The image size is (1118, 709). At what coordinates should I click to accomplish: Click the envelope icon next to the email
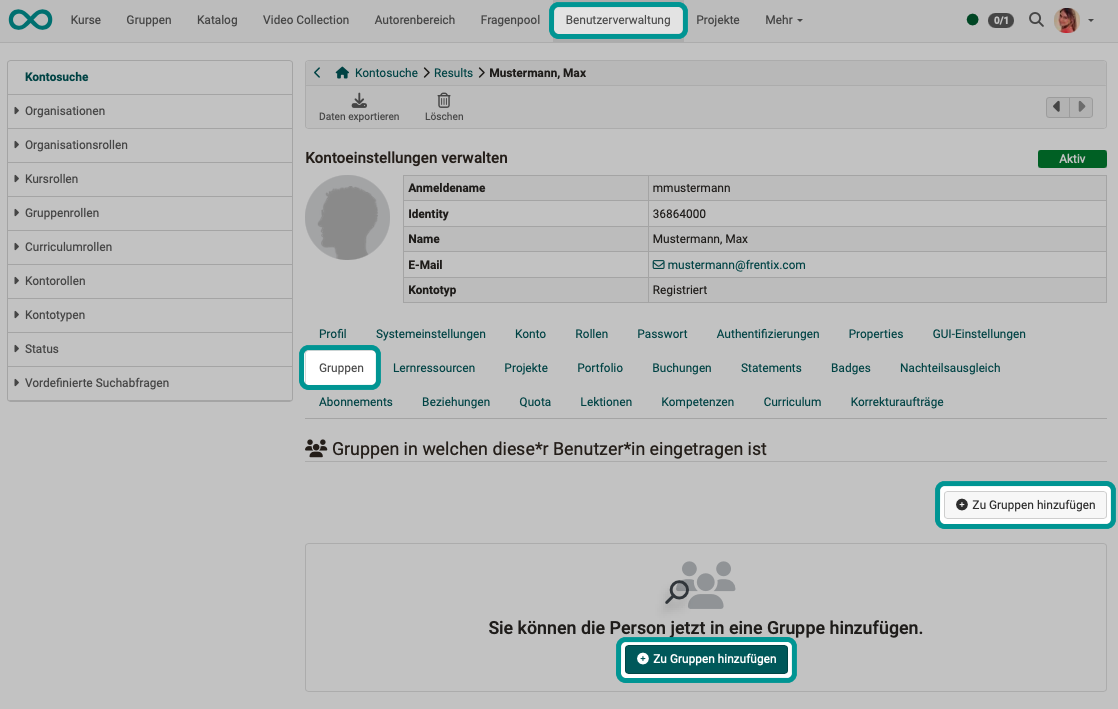pos(657,265)
